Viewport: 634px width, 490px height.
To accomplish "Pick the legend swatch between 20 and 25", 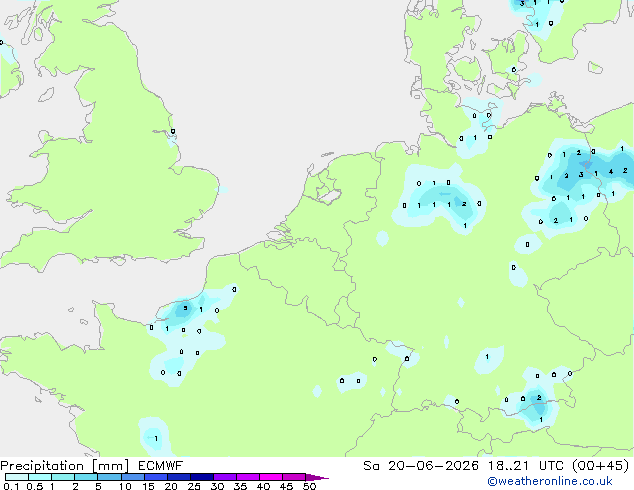I will 179,477.
